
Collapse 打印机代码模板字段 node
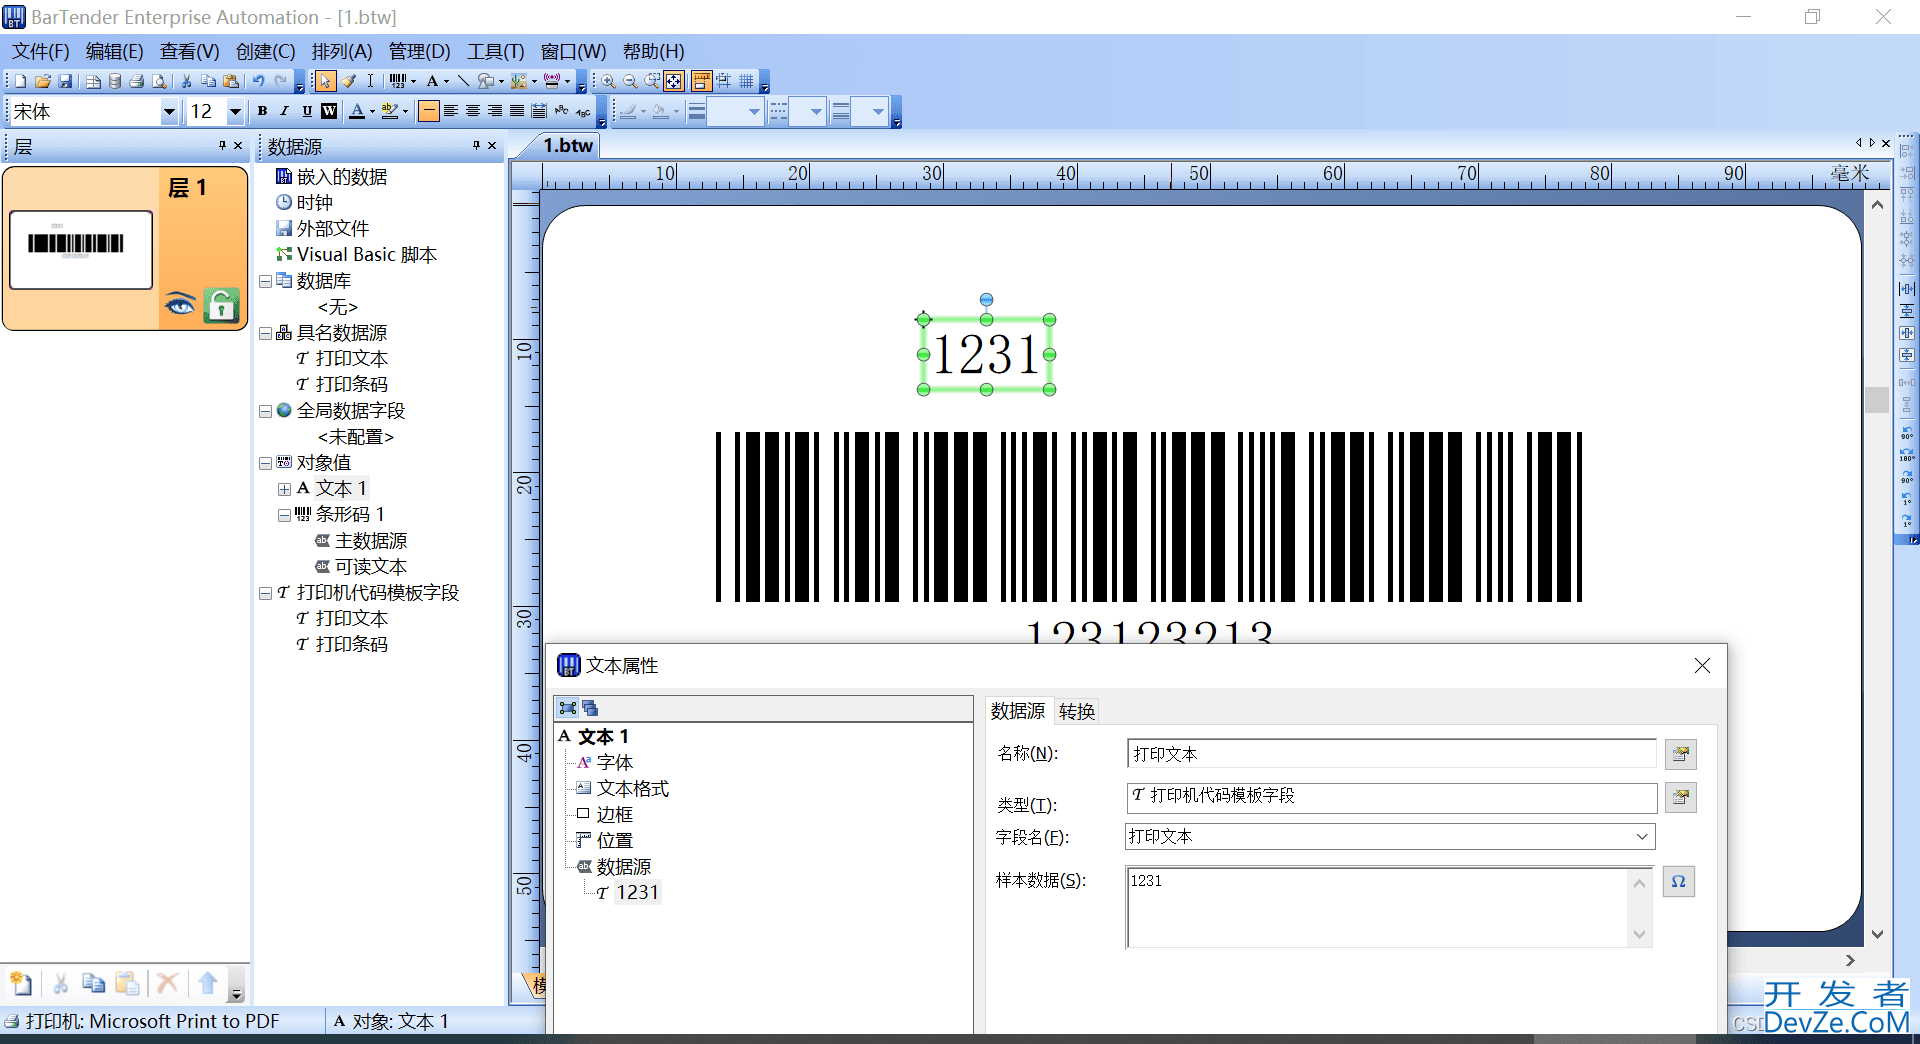tap(266, 593)
